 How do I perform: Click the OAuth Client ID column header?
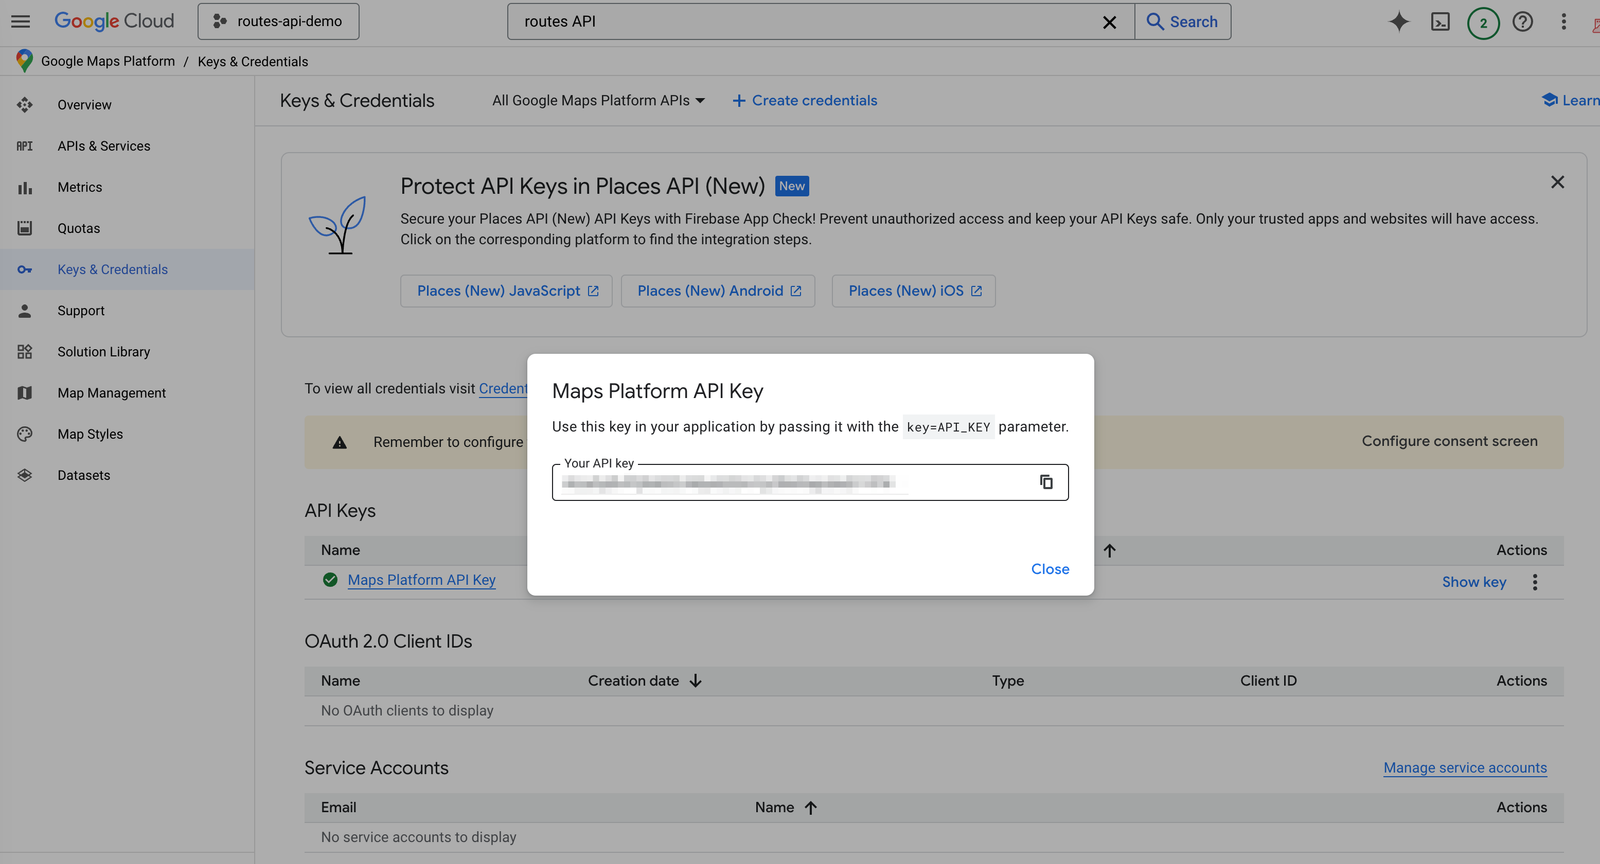(x=1268, y=681)
